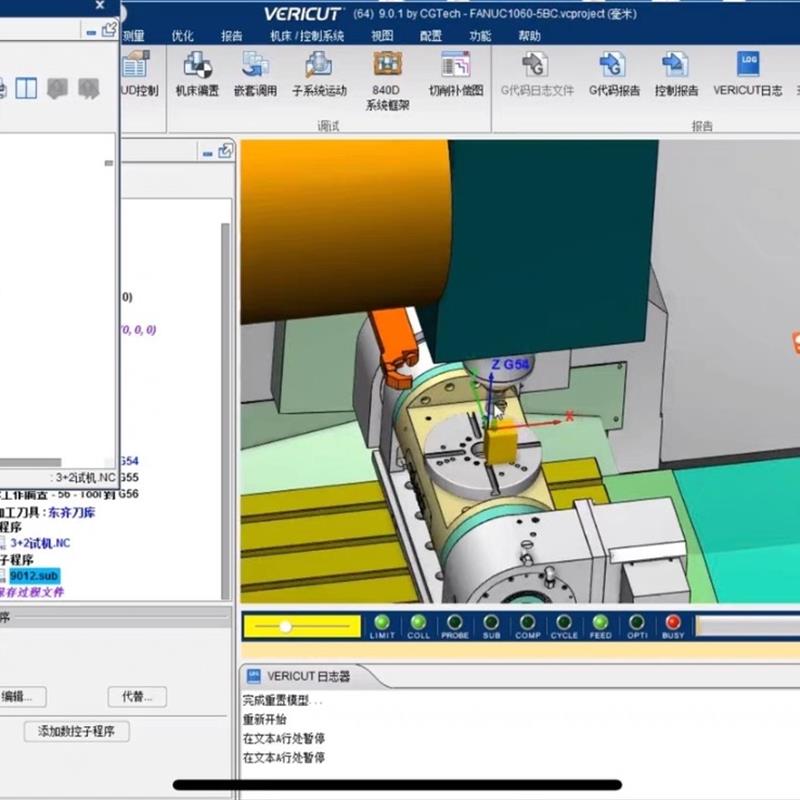Image resolution: width=800 pixels, height=800 pixels.
Task: Open the 报告 menu
Action: (x=232, y=36)
